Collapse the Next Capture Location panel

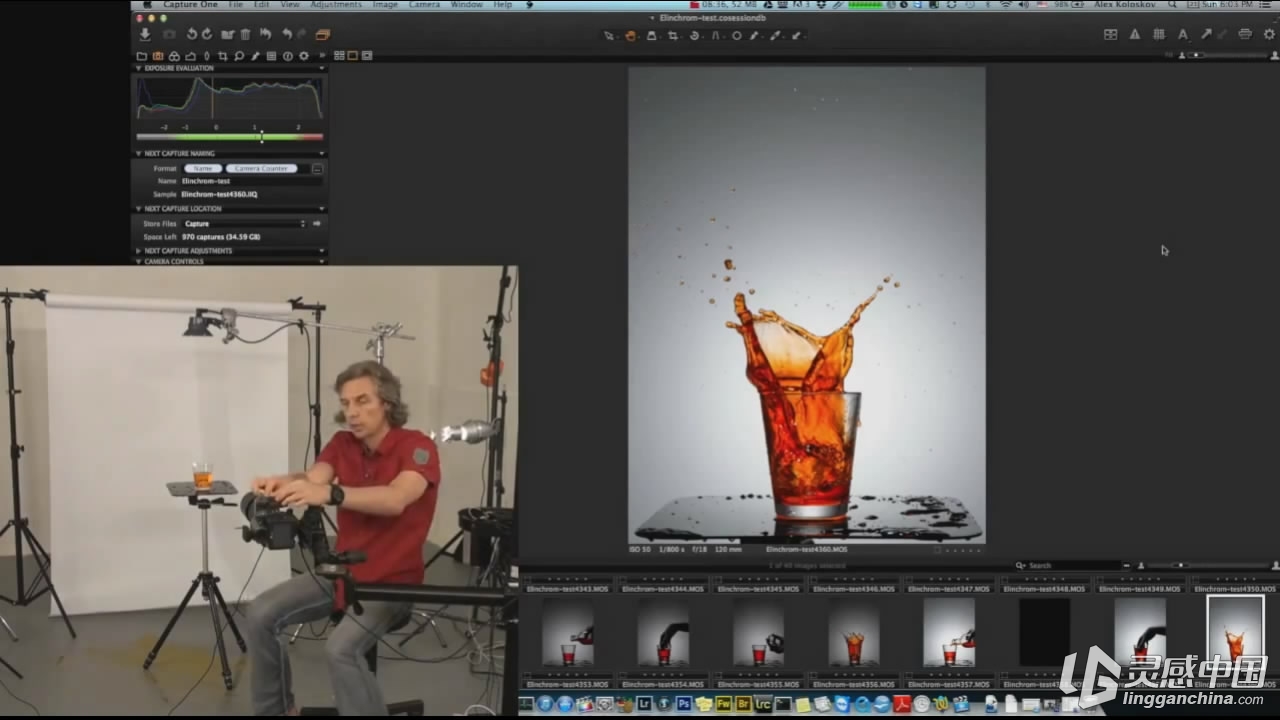pyautogui.click(x=139, y=209)
